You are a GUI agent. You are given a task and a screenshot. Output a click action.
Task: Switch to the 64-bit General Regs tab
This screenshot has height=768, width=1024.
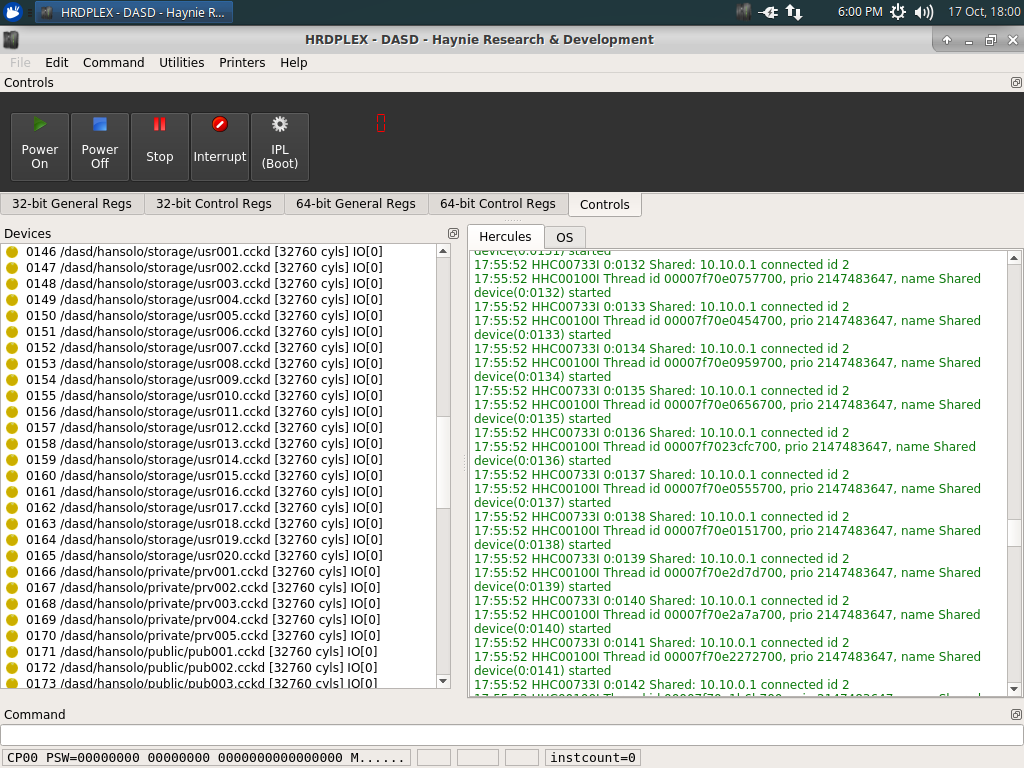pos(356,204)
